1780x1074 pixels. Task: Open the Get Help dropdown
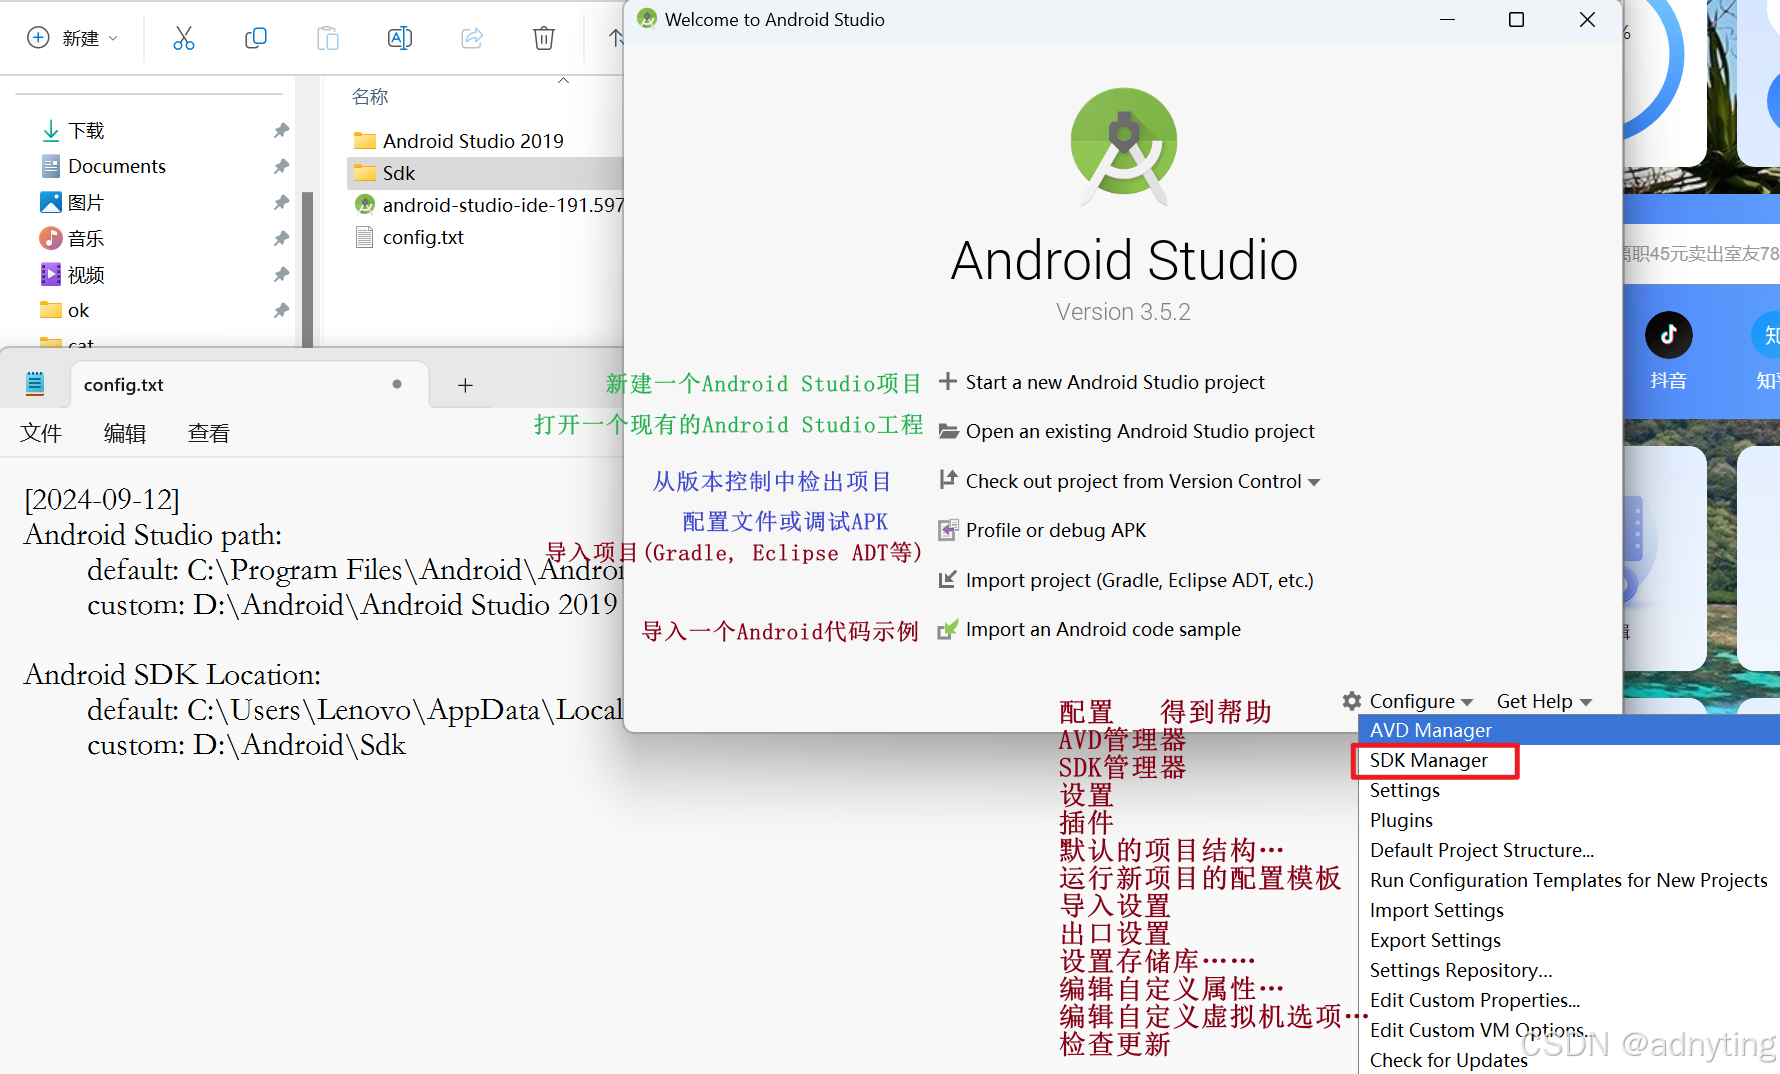click(x=1544, y=701)
